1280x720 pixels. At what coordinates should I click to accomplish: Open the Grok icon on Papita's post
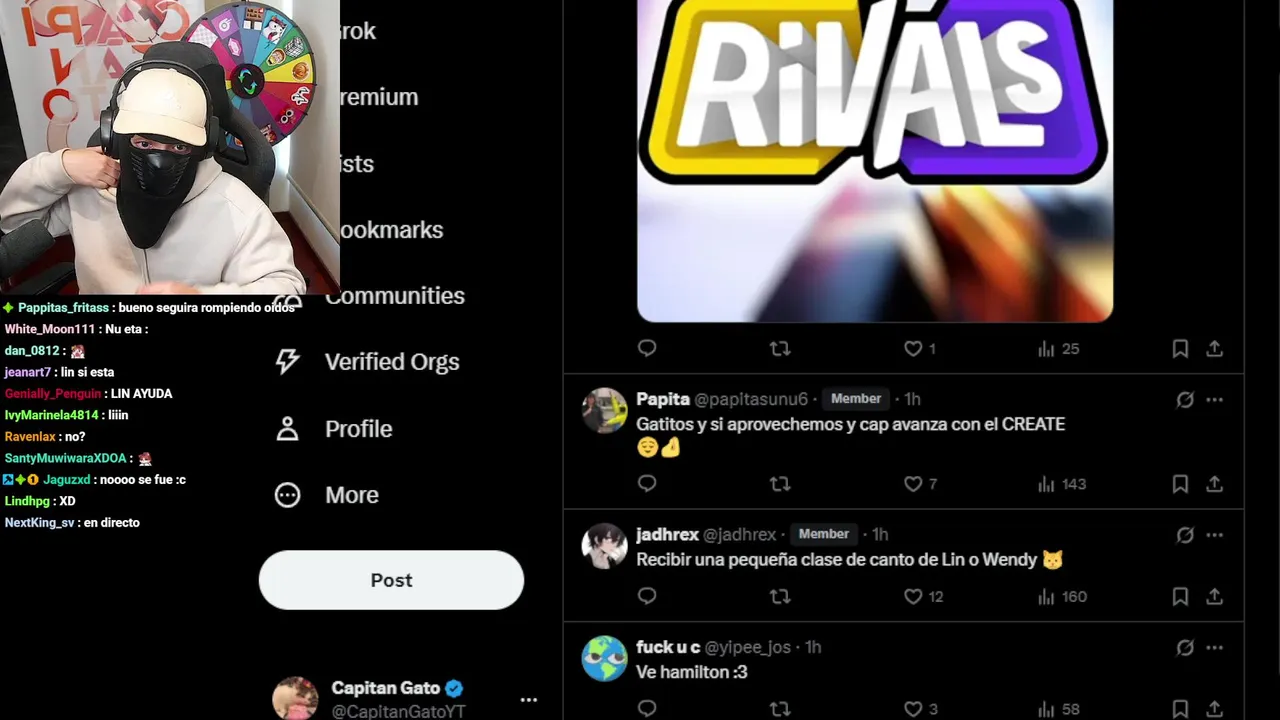[1185, 400]
